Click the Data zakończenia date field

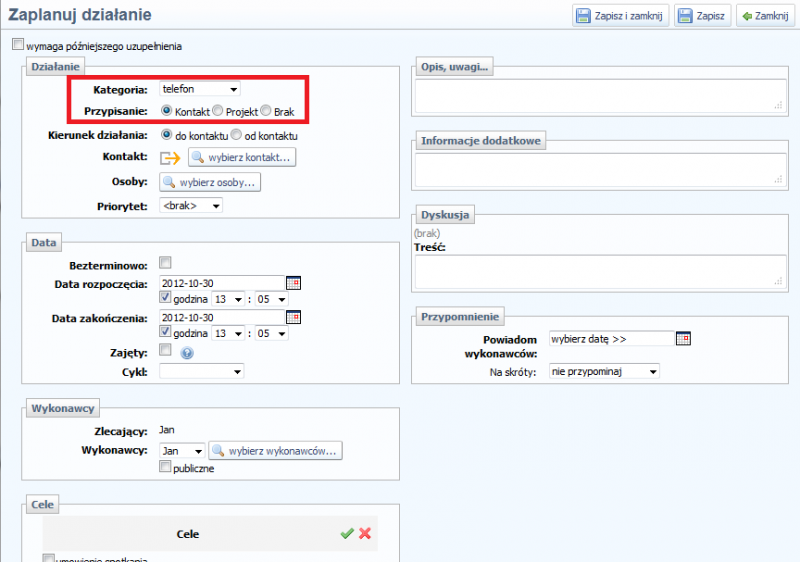221,317
